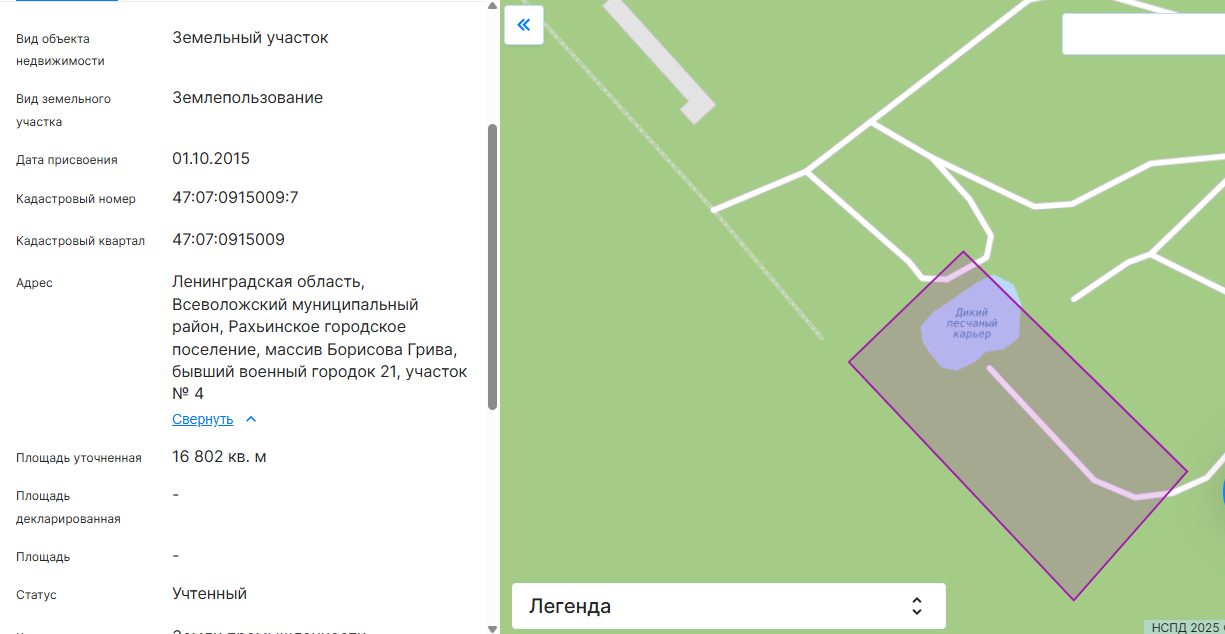Click the status value Учтенный

209,594
